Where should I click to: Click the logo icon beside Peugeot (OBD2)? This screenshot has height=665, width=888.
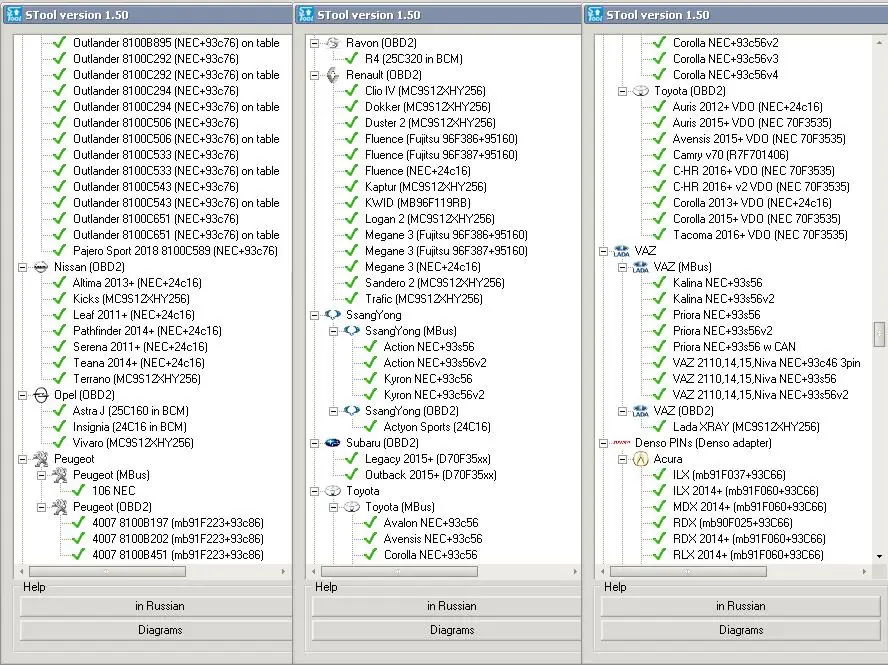tap(59, 507)
